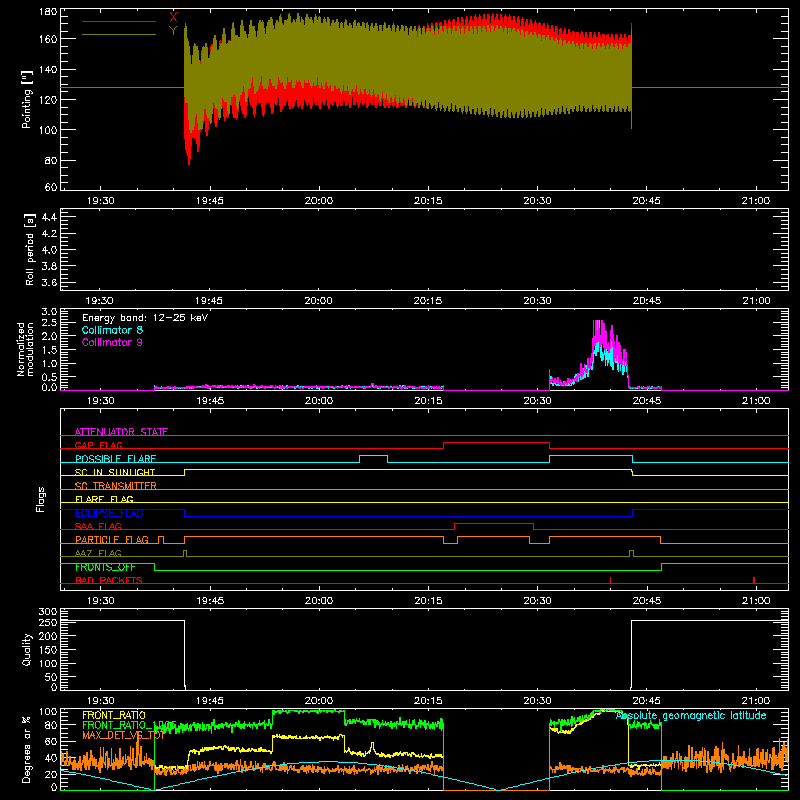Click the POSSIBLE_FLARE flag label
The image size is (800, 800).
coord(115,459)
